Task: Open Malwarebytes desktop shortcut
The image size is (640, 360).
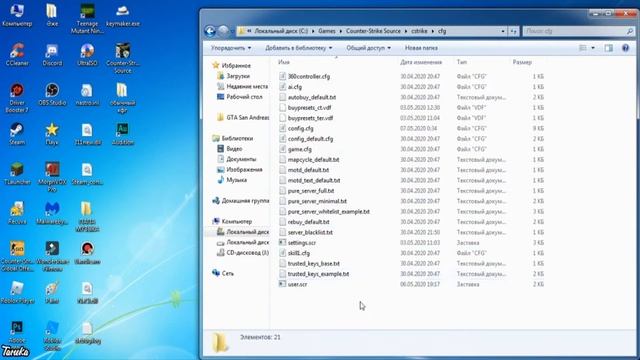Action: click(x=52, y=213)
